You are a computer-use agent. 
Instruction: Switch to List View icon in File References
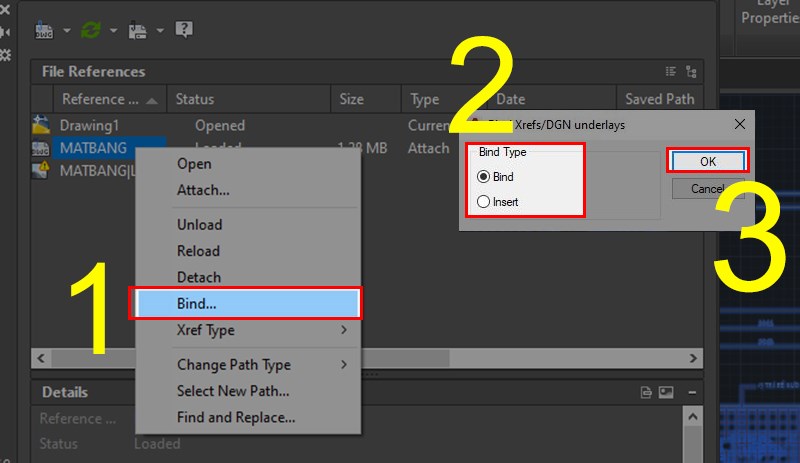(x=671, y=71)
